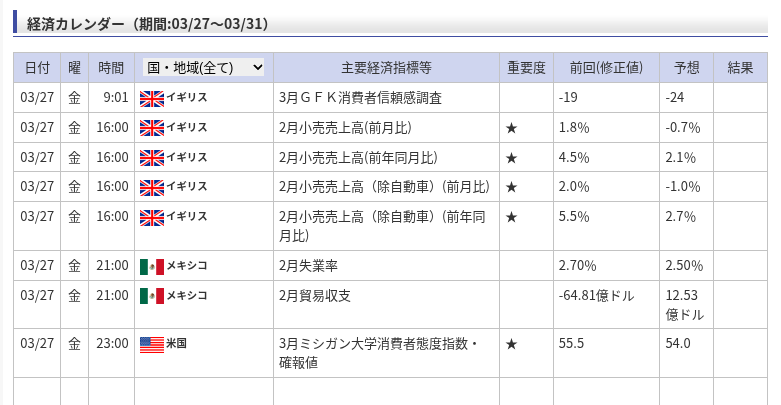Click UK flag in 小売売上高(除自動車)(前月比) row
This screenshot has width=781, height=405.
pos(151,187)
